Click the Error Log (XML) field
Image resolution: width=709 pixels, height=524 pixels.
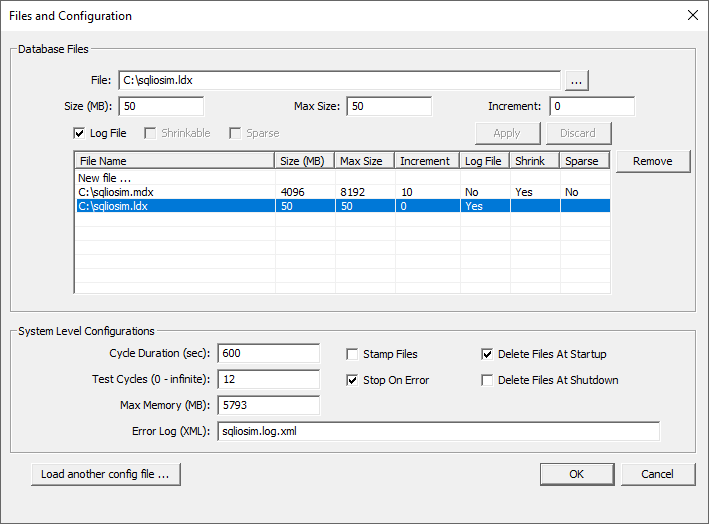pyautogui.click(x=439, y=431)
